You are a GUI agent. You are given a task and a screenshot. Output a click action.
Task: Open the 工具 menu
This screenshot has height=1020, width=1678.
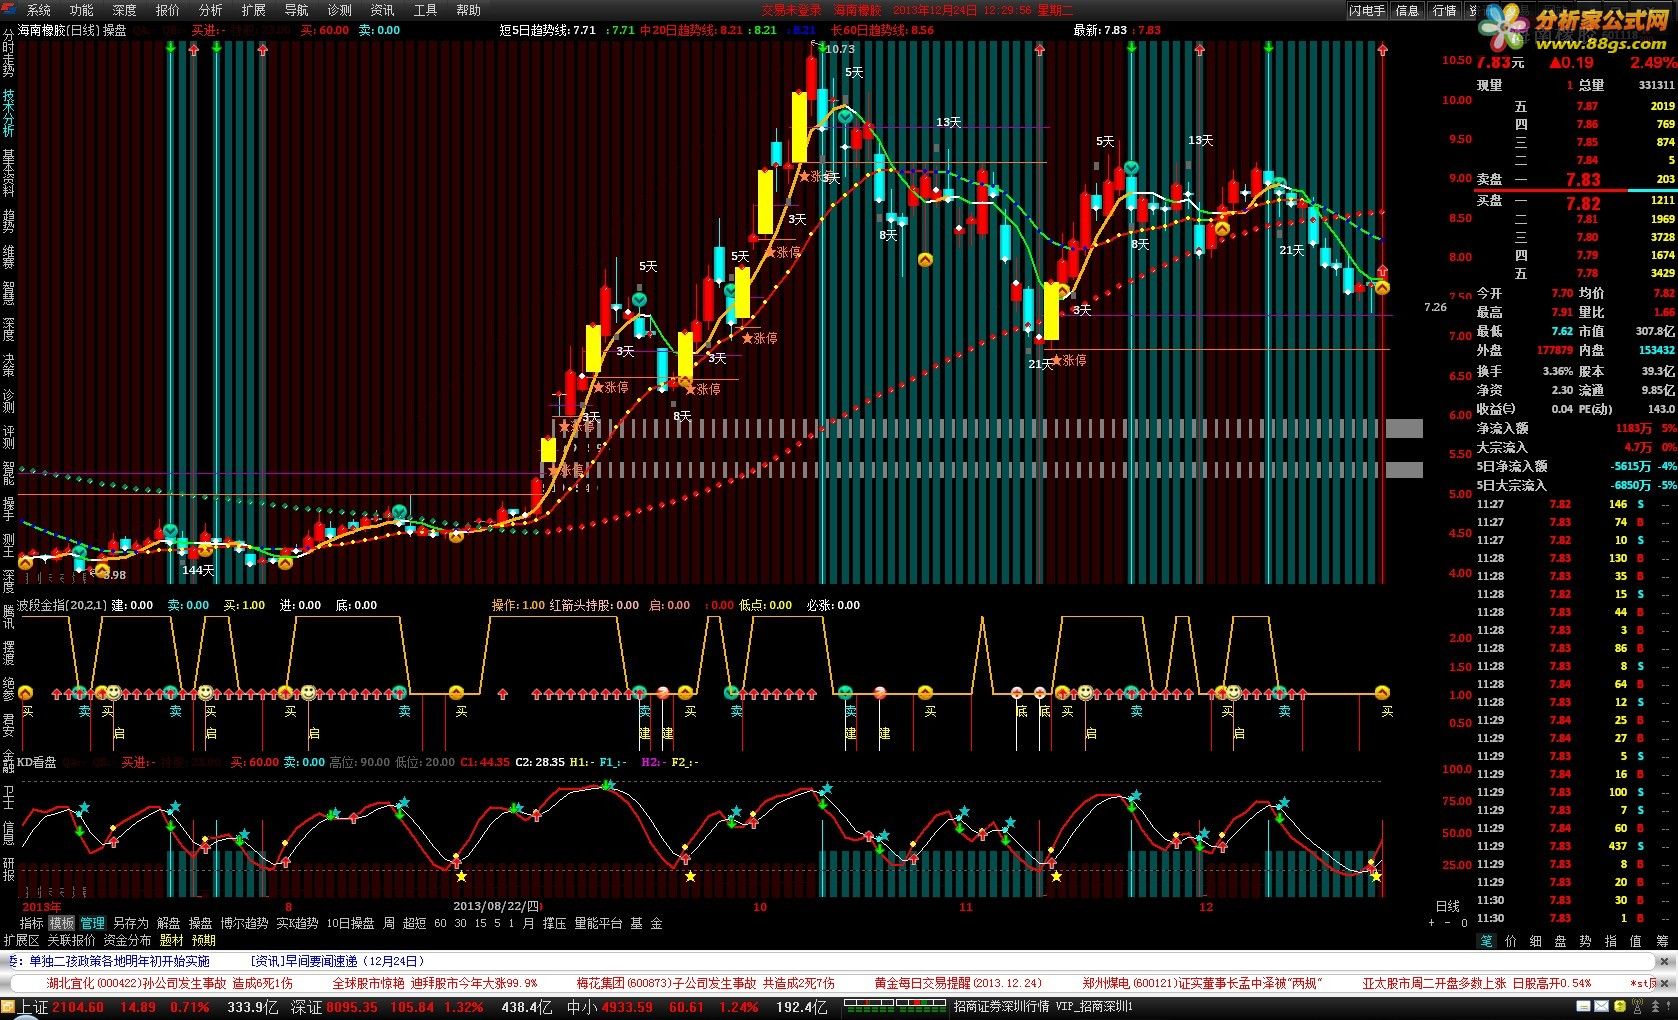(x=425, y=10)
